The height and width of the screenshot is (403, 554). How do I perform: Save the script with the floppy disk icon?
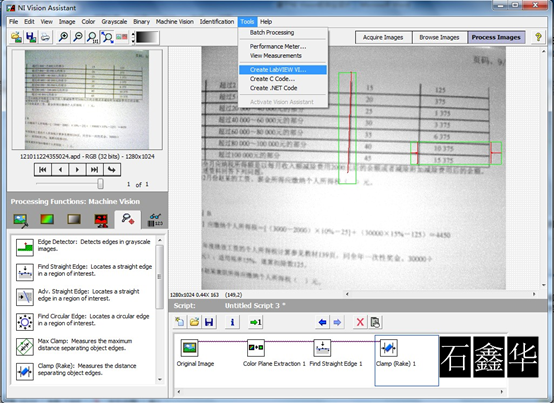(x=209, y=322)
